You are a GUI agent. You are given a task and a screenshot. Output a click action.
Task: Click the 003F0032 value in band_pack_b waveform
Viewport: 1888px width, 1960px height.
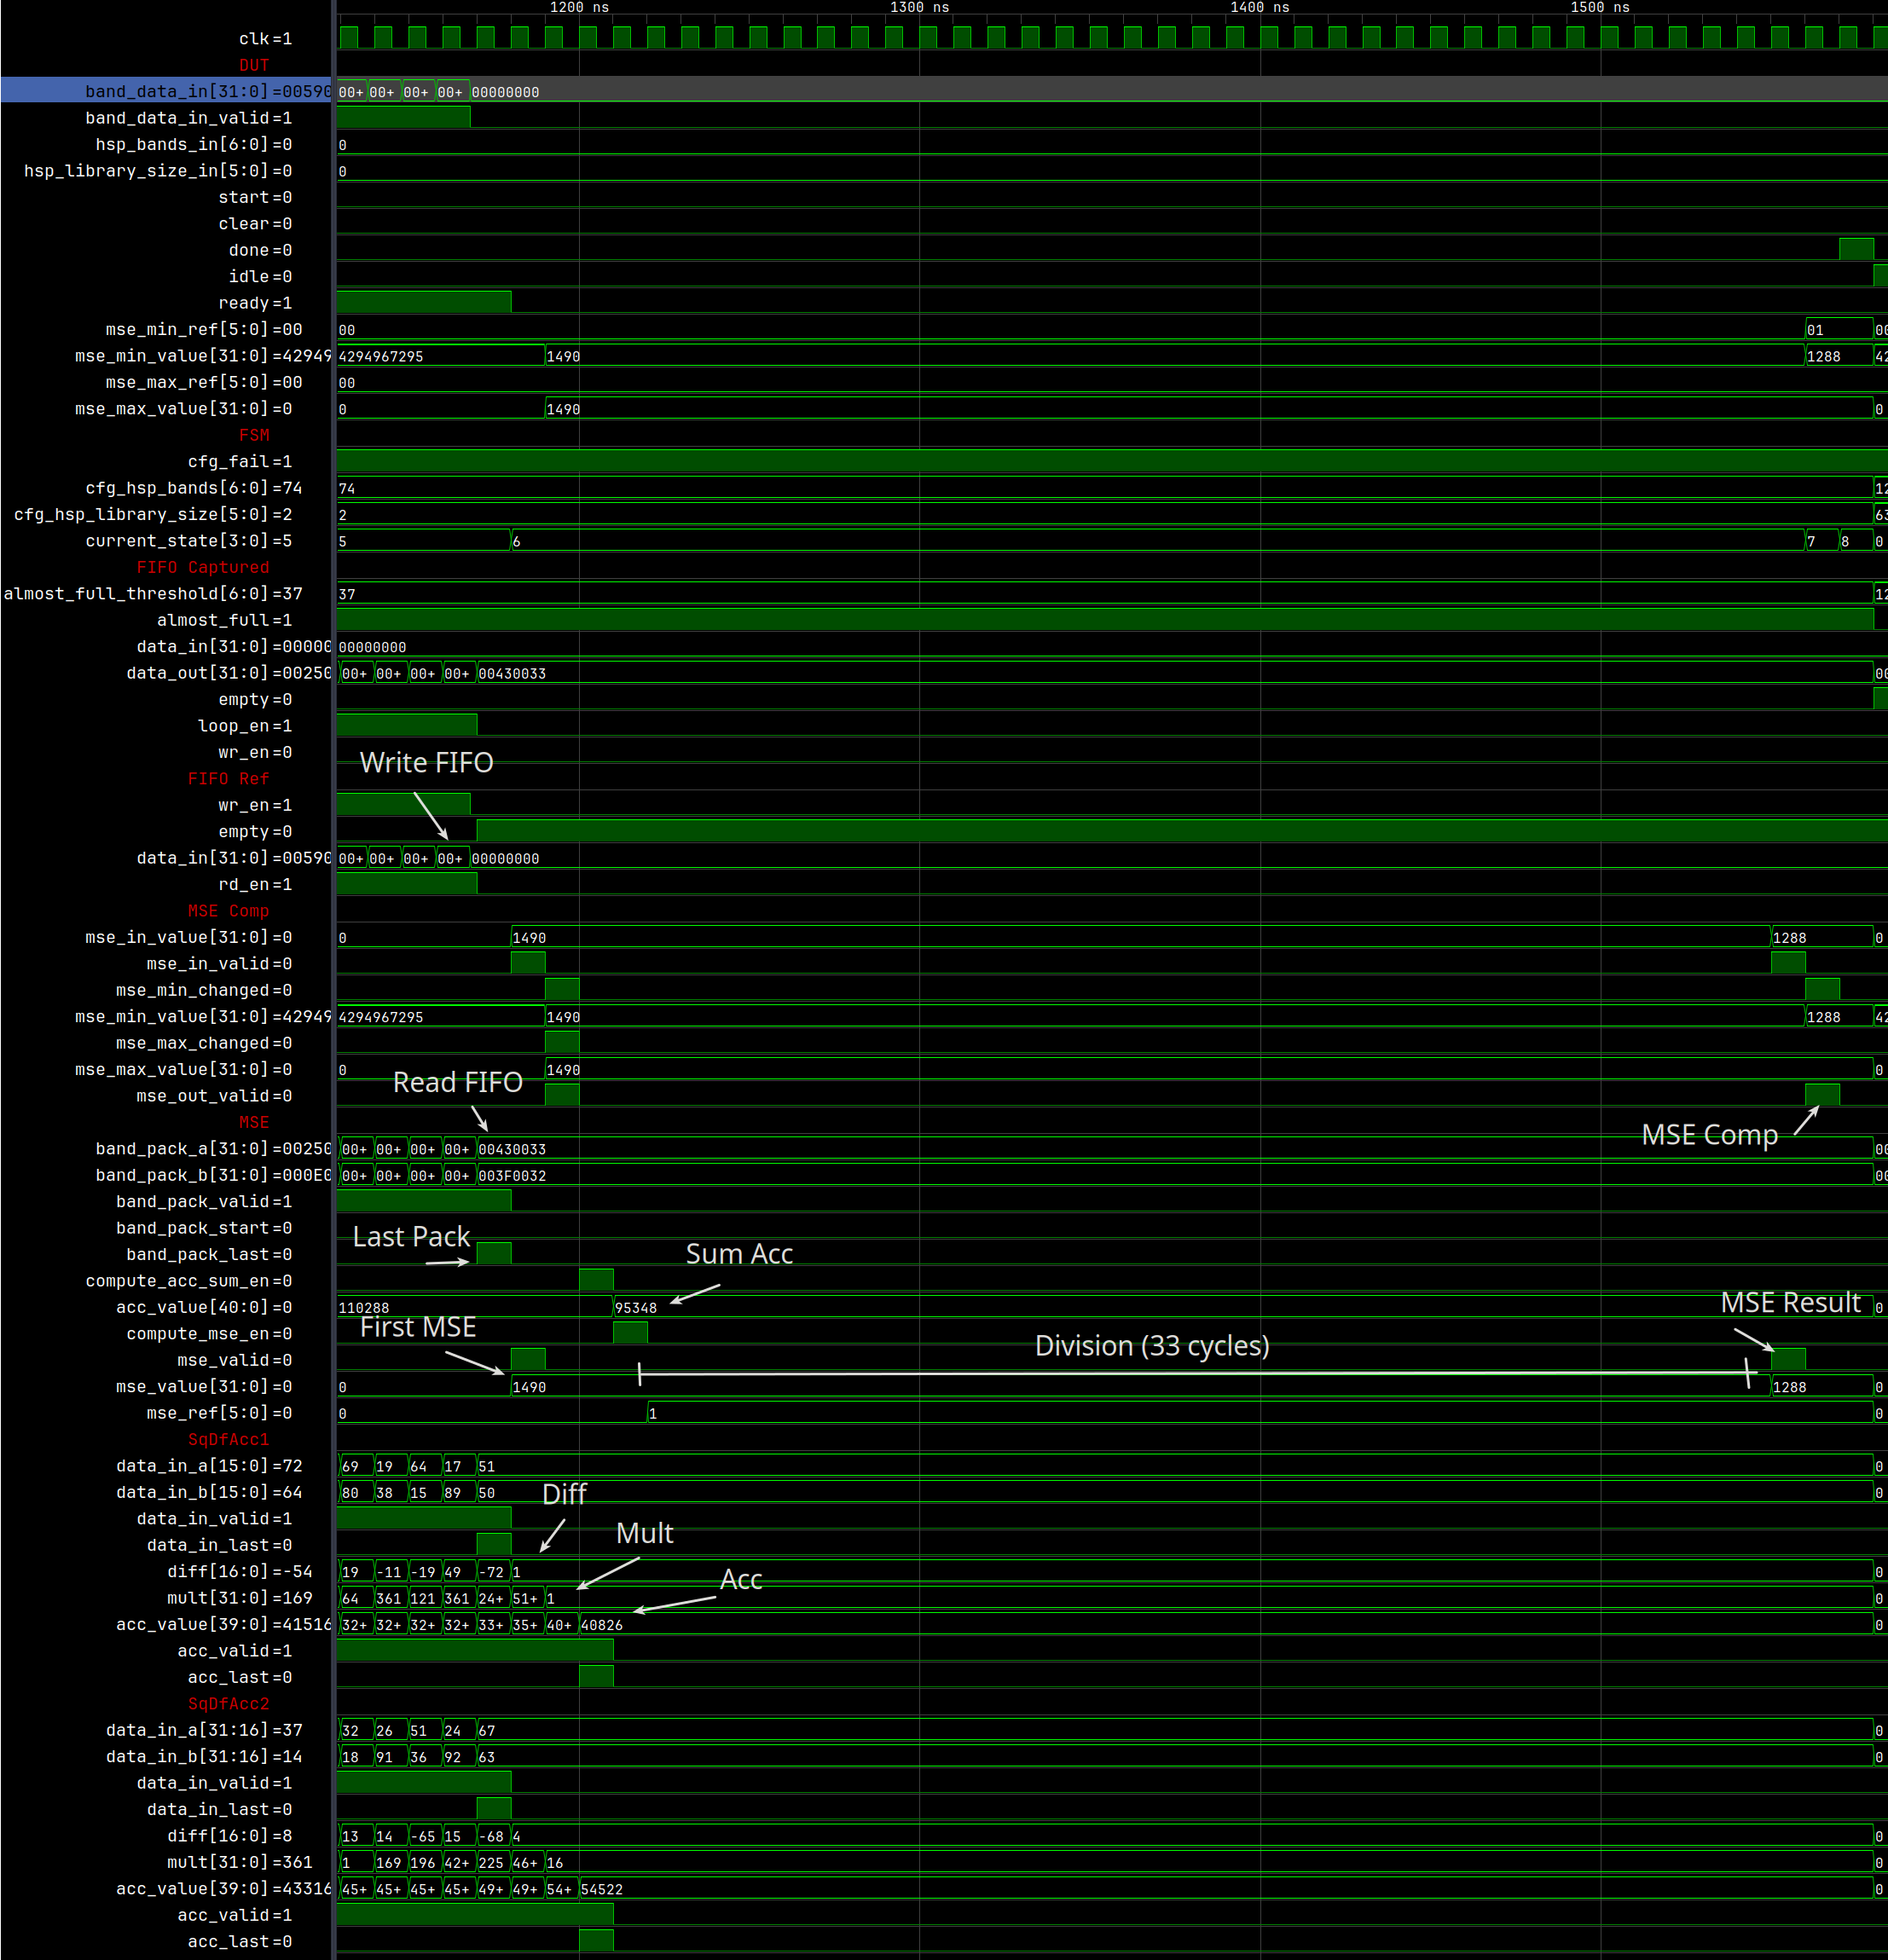[x=512, y=1176]
